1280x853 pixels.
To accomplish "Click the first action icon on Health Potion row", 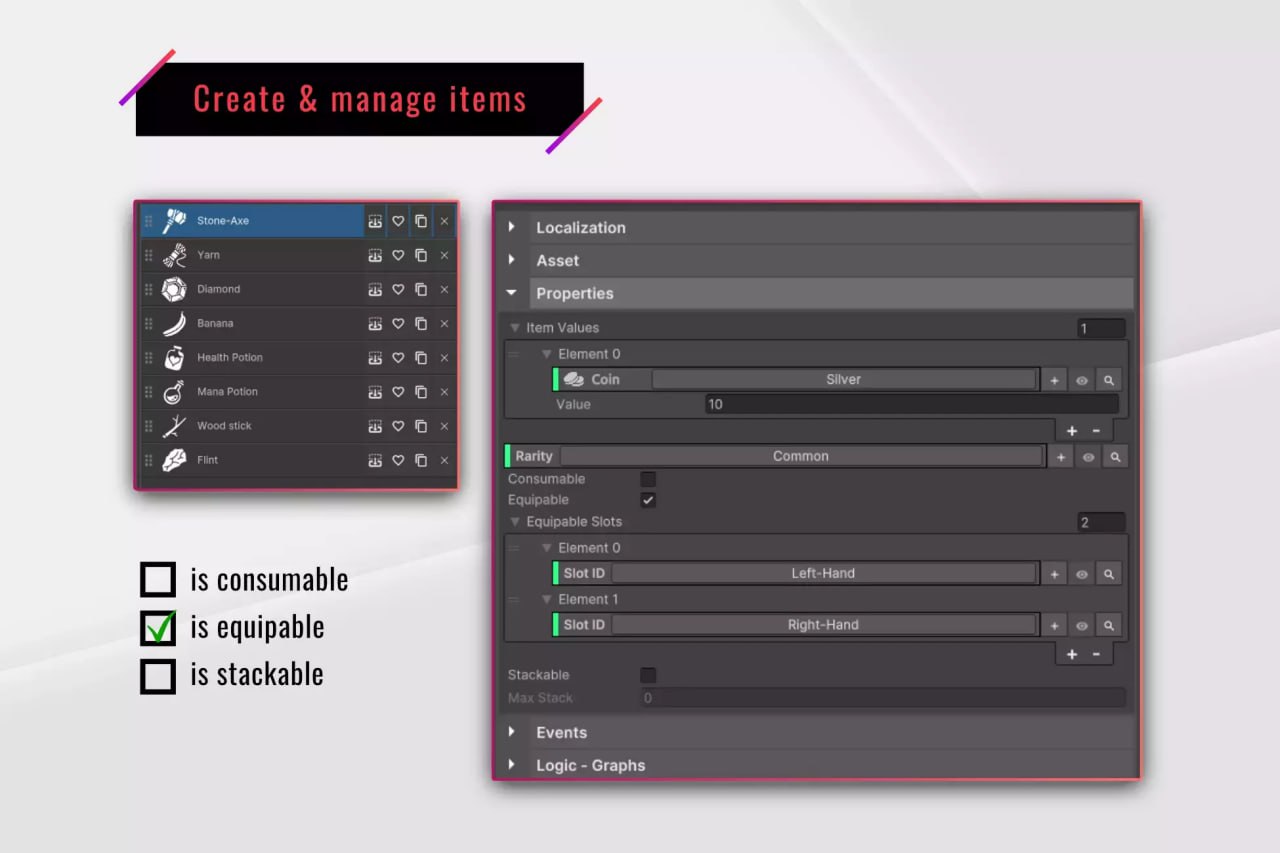I will point(375,358).
